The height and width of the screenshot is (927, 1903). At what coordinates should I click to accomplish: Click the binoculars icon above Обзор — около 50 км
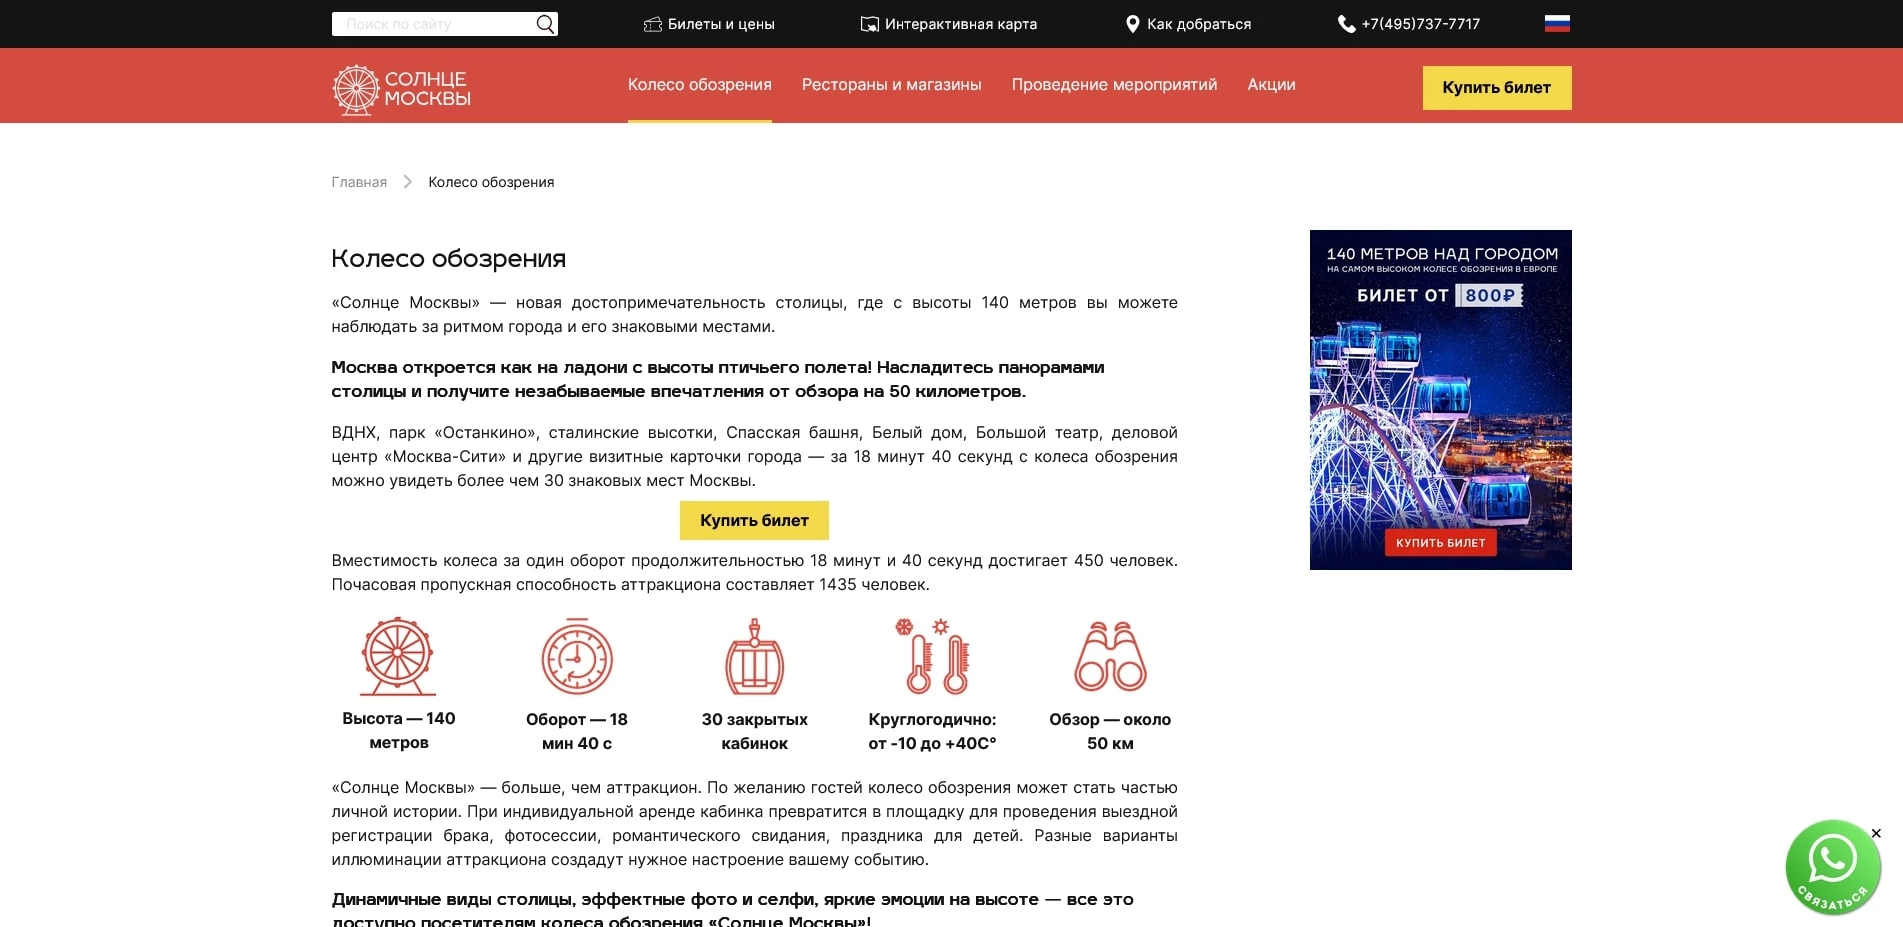pyautogui.click(x=1110, y=655)
